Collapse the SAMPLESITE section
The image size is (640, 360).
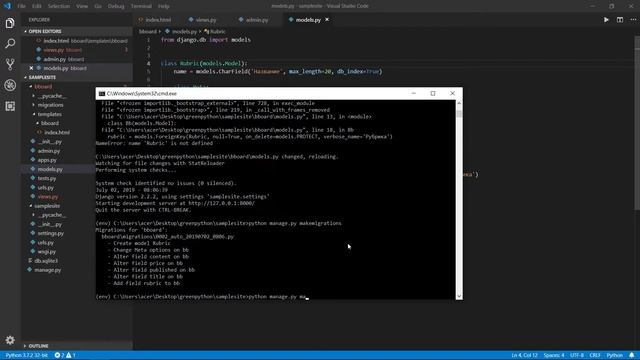[77, 77]
